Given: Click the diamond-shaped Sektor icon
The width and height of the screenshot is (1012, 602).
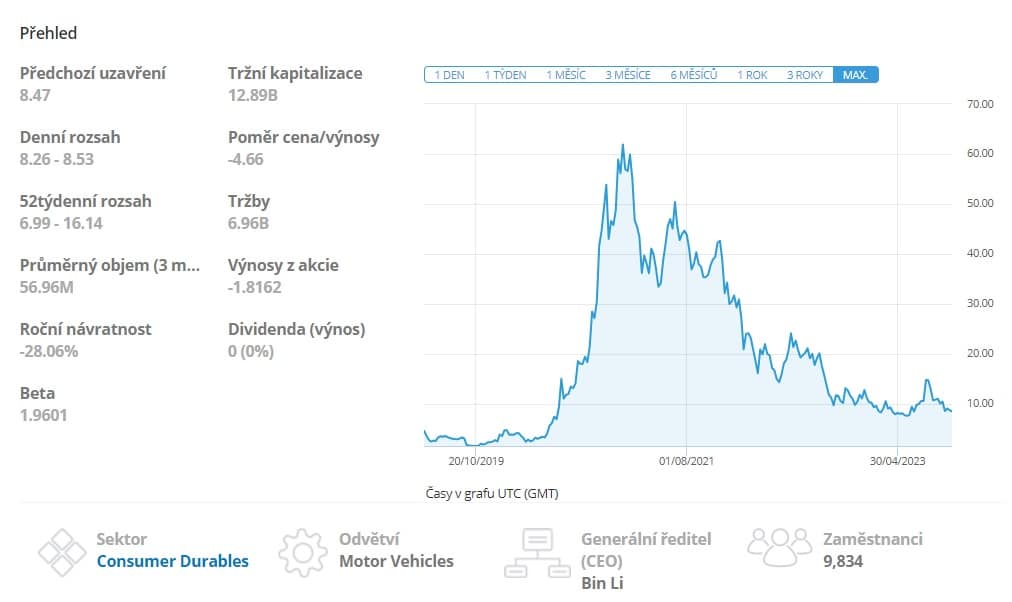Looking at the screenshot, I should click(62, 551).
